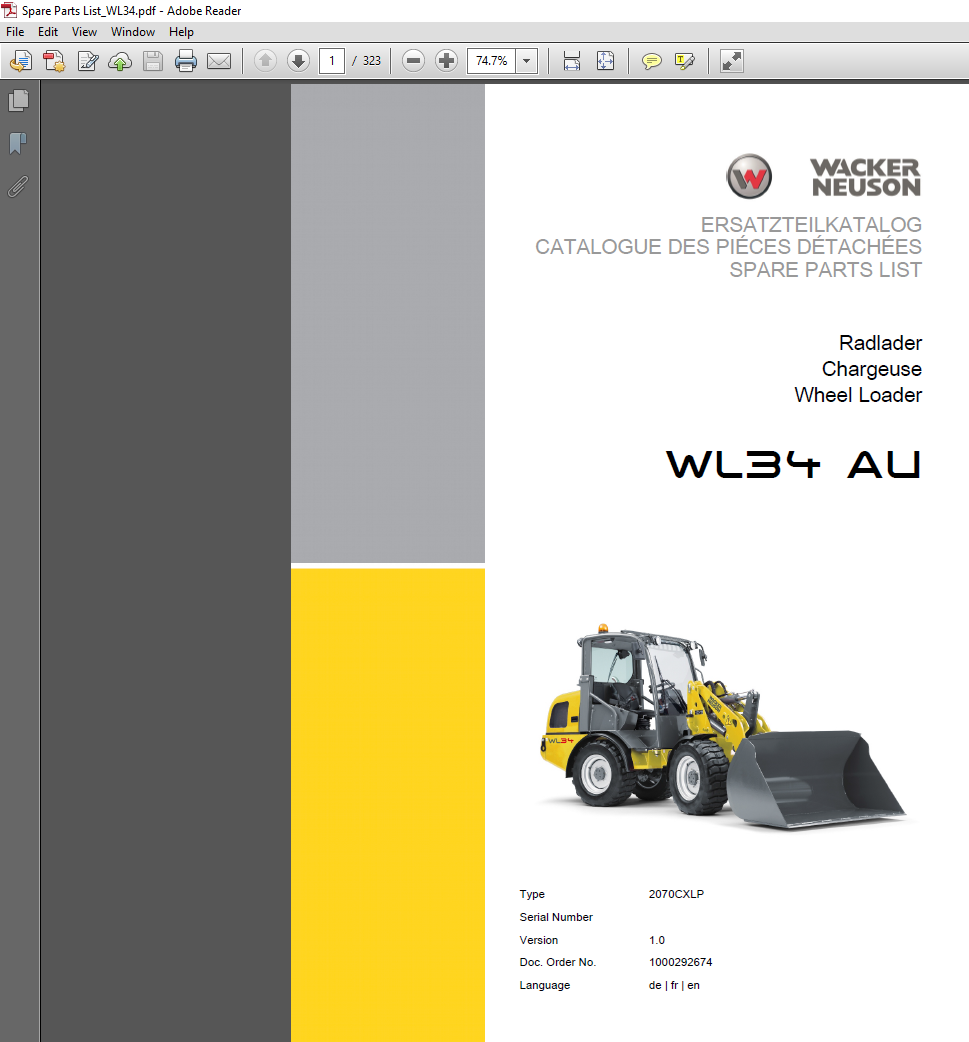Click the email envelope icon

[x=219, y=62]
